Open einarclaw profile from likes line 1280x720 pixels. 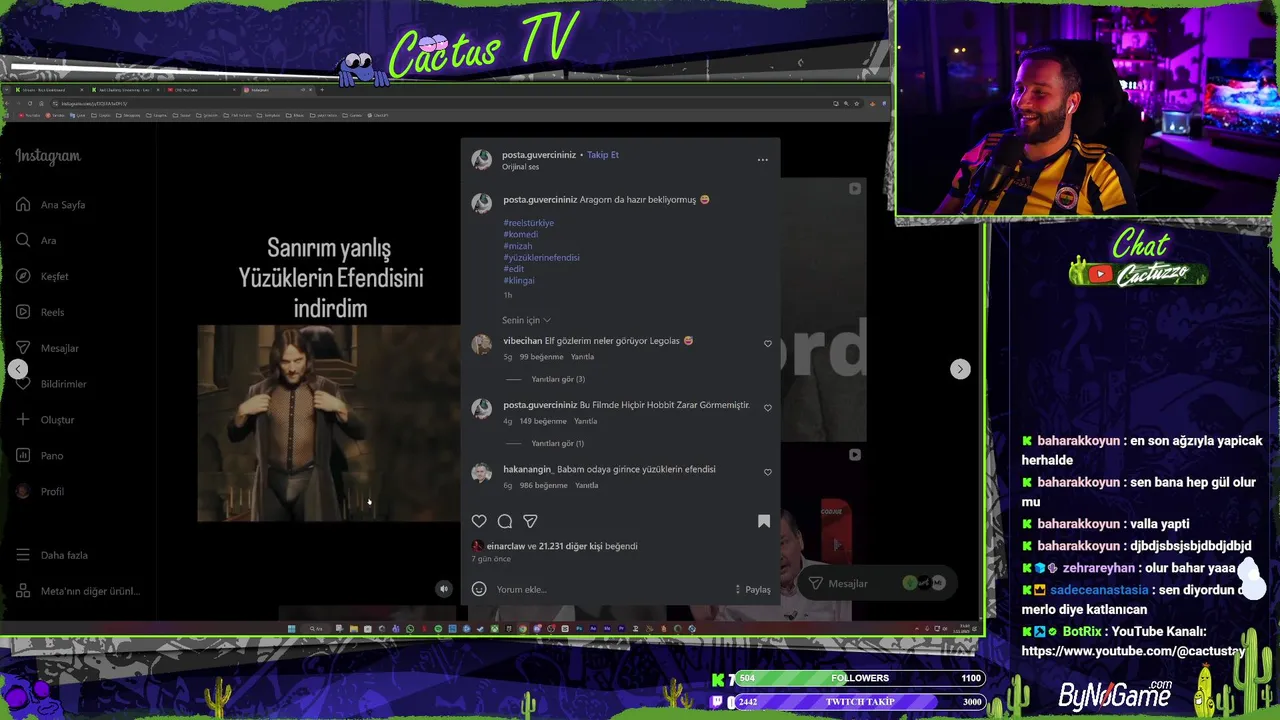coord(506,546)
